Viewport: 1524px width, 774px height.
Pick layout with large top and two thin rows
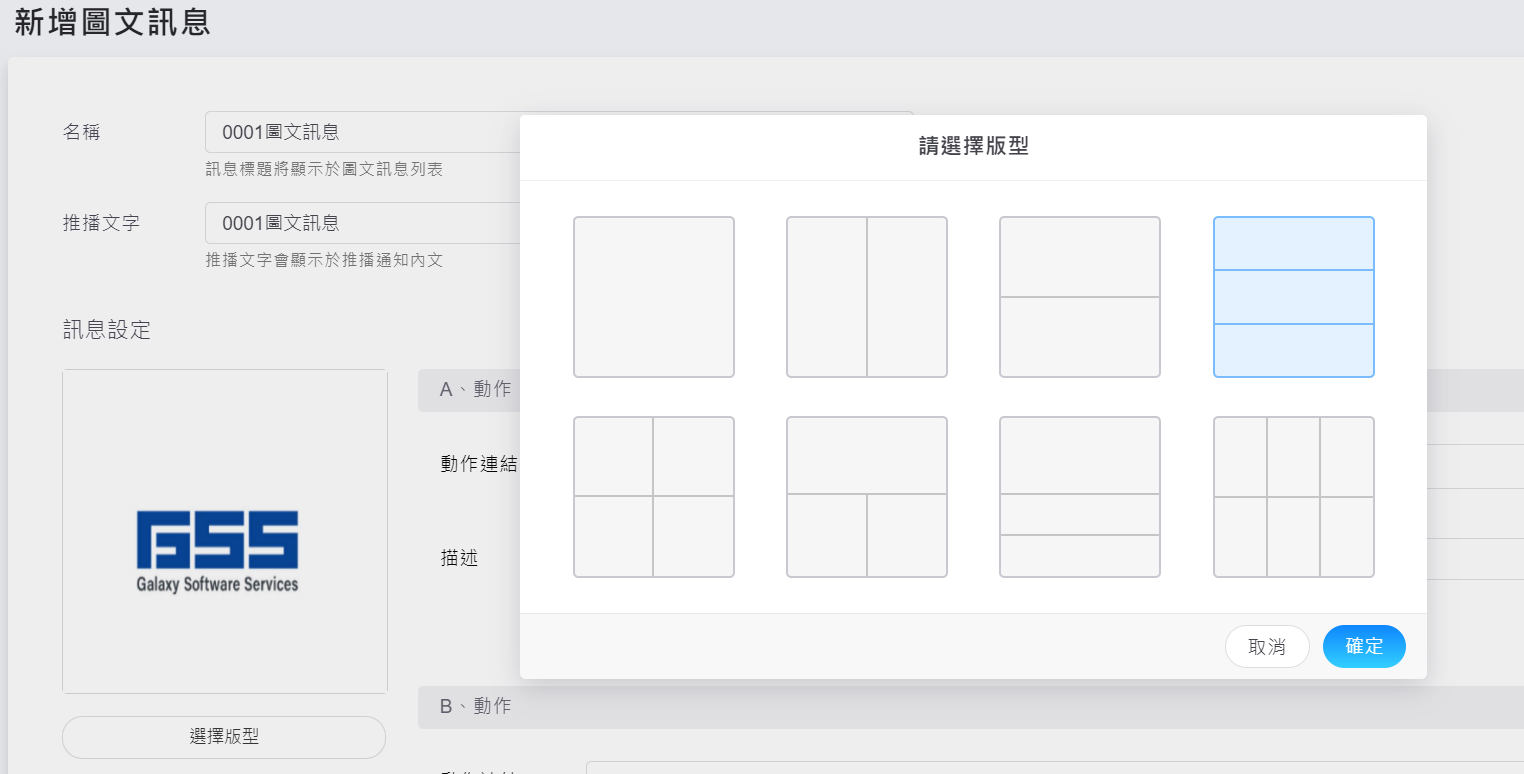coord(1079,497)
